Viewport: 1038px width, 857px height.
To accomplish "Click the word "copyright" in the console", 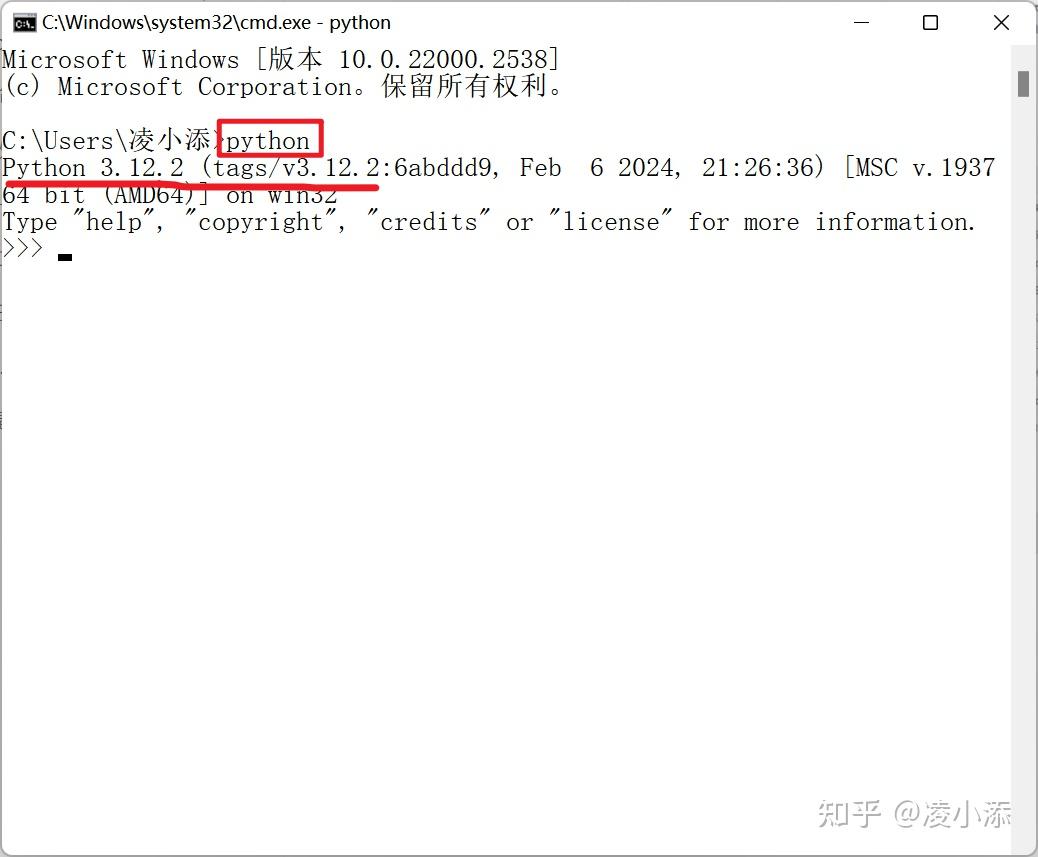I will [x=260, y=222].
